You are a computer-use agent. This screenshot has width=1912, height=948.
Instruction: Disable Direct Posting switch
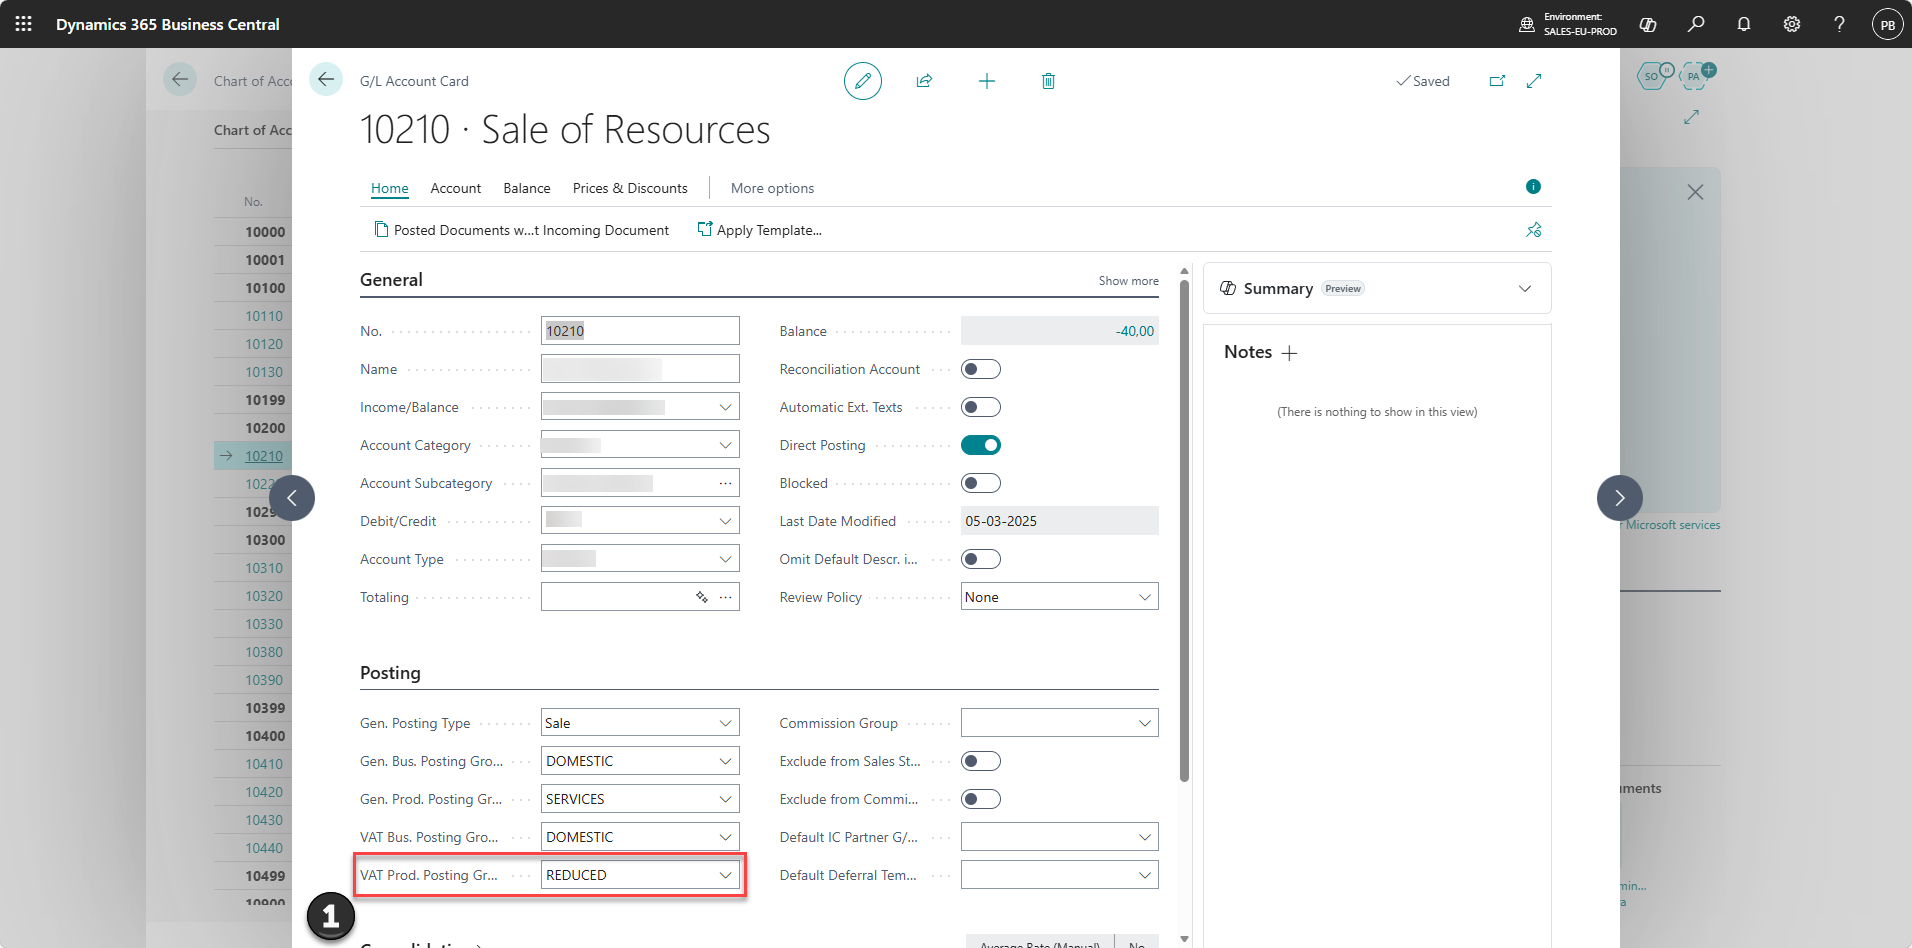[981, 445]
